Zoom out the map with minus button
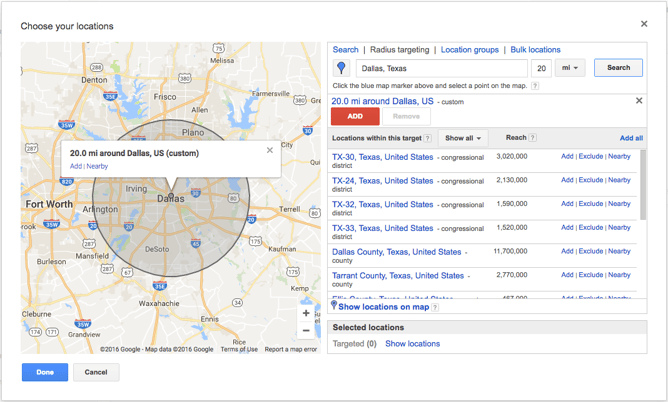The height and width of the screenshot is (402, 668). tap(306, 330)
